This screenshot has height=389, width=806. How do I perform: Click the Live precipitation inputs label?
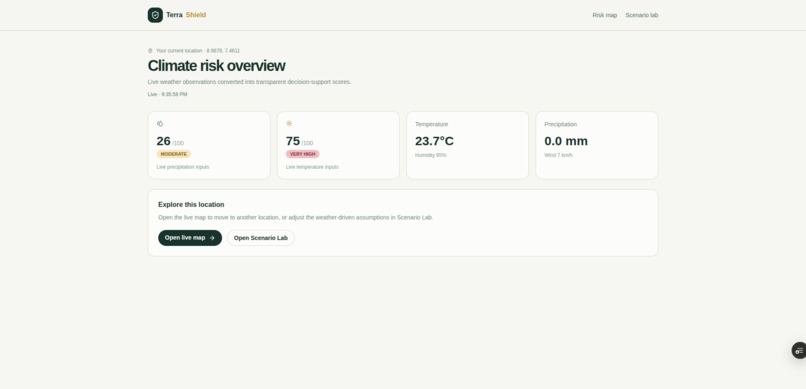coord(183,167)
